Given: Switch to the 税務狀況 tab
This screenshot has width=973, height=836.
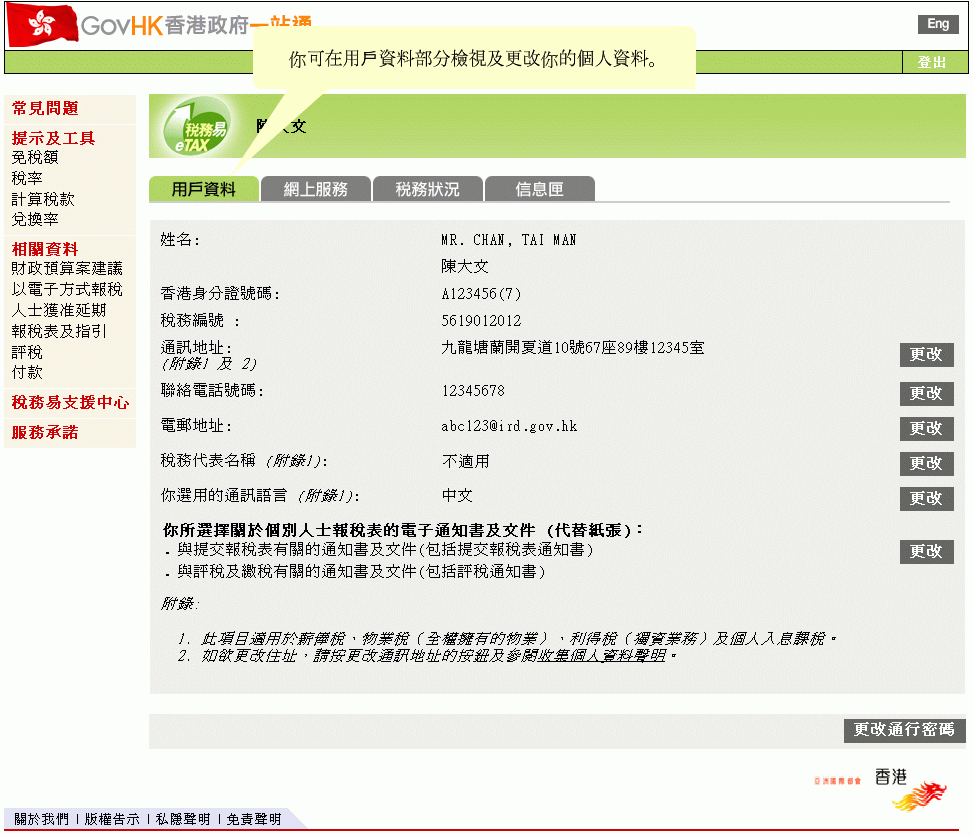Looking at the screenshot, I should tap(427, 189).
